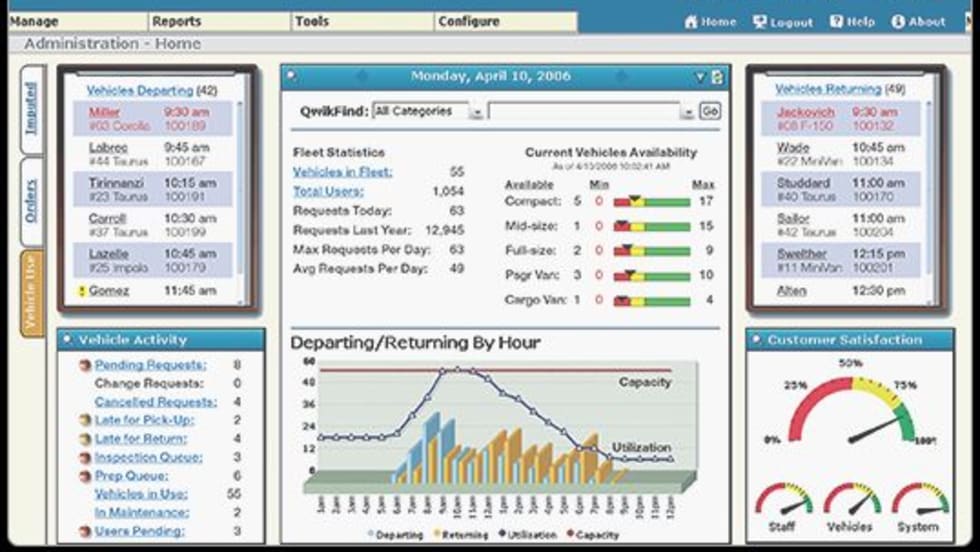Click the yellow icon beside Late for Pick-Up
The image size is (980, 552).
click(85, 421)
